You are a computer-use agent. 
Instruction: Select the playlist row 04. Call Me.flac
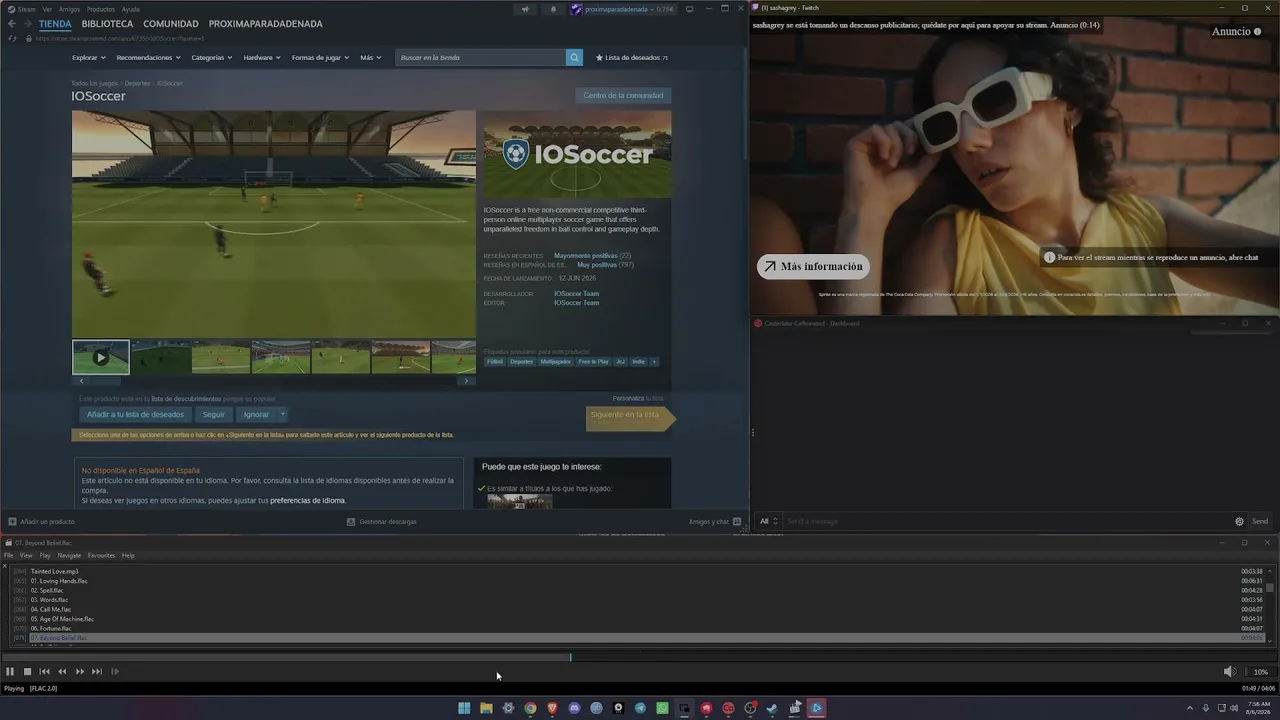coord(638,609)
